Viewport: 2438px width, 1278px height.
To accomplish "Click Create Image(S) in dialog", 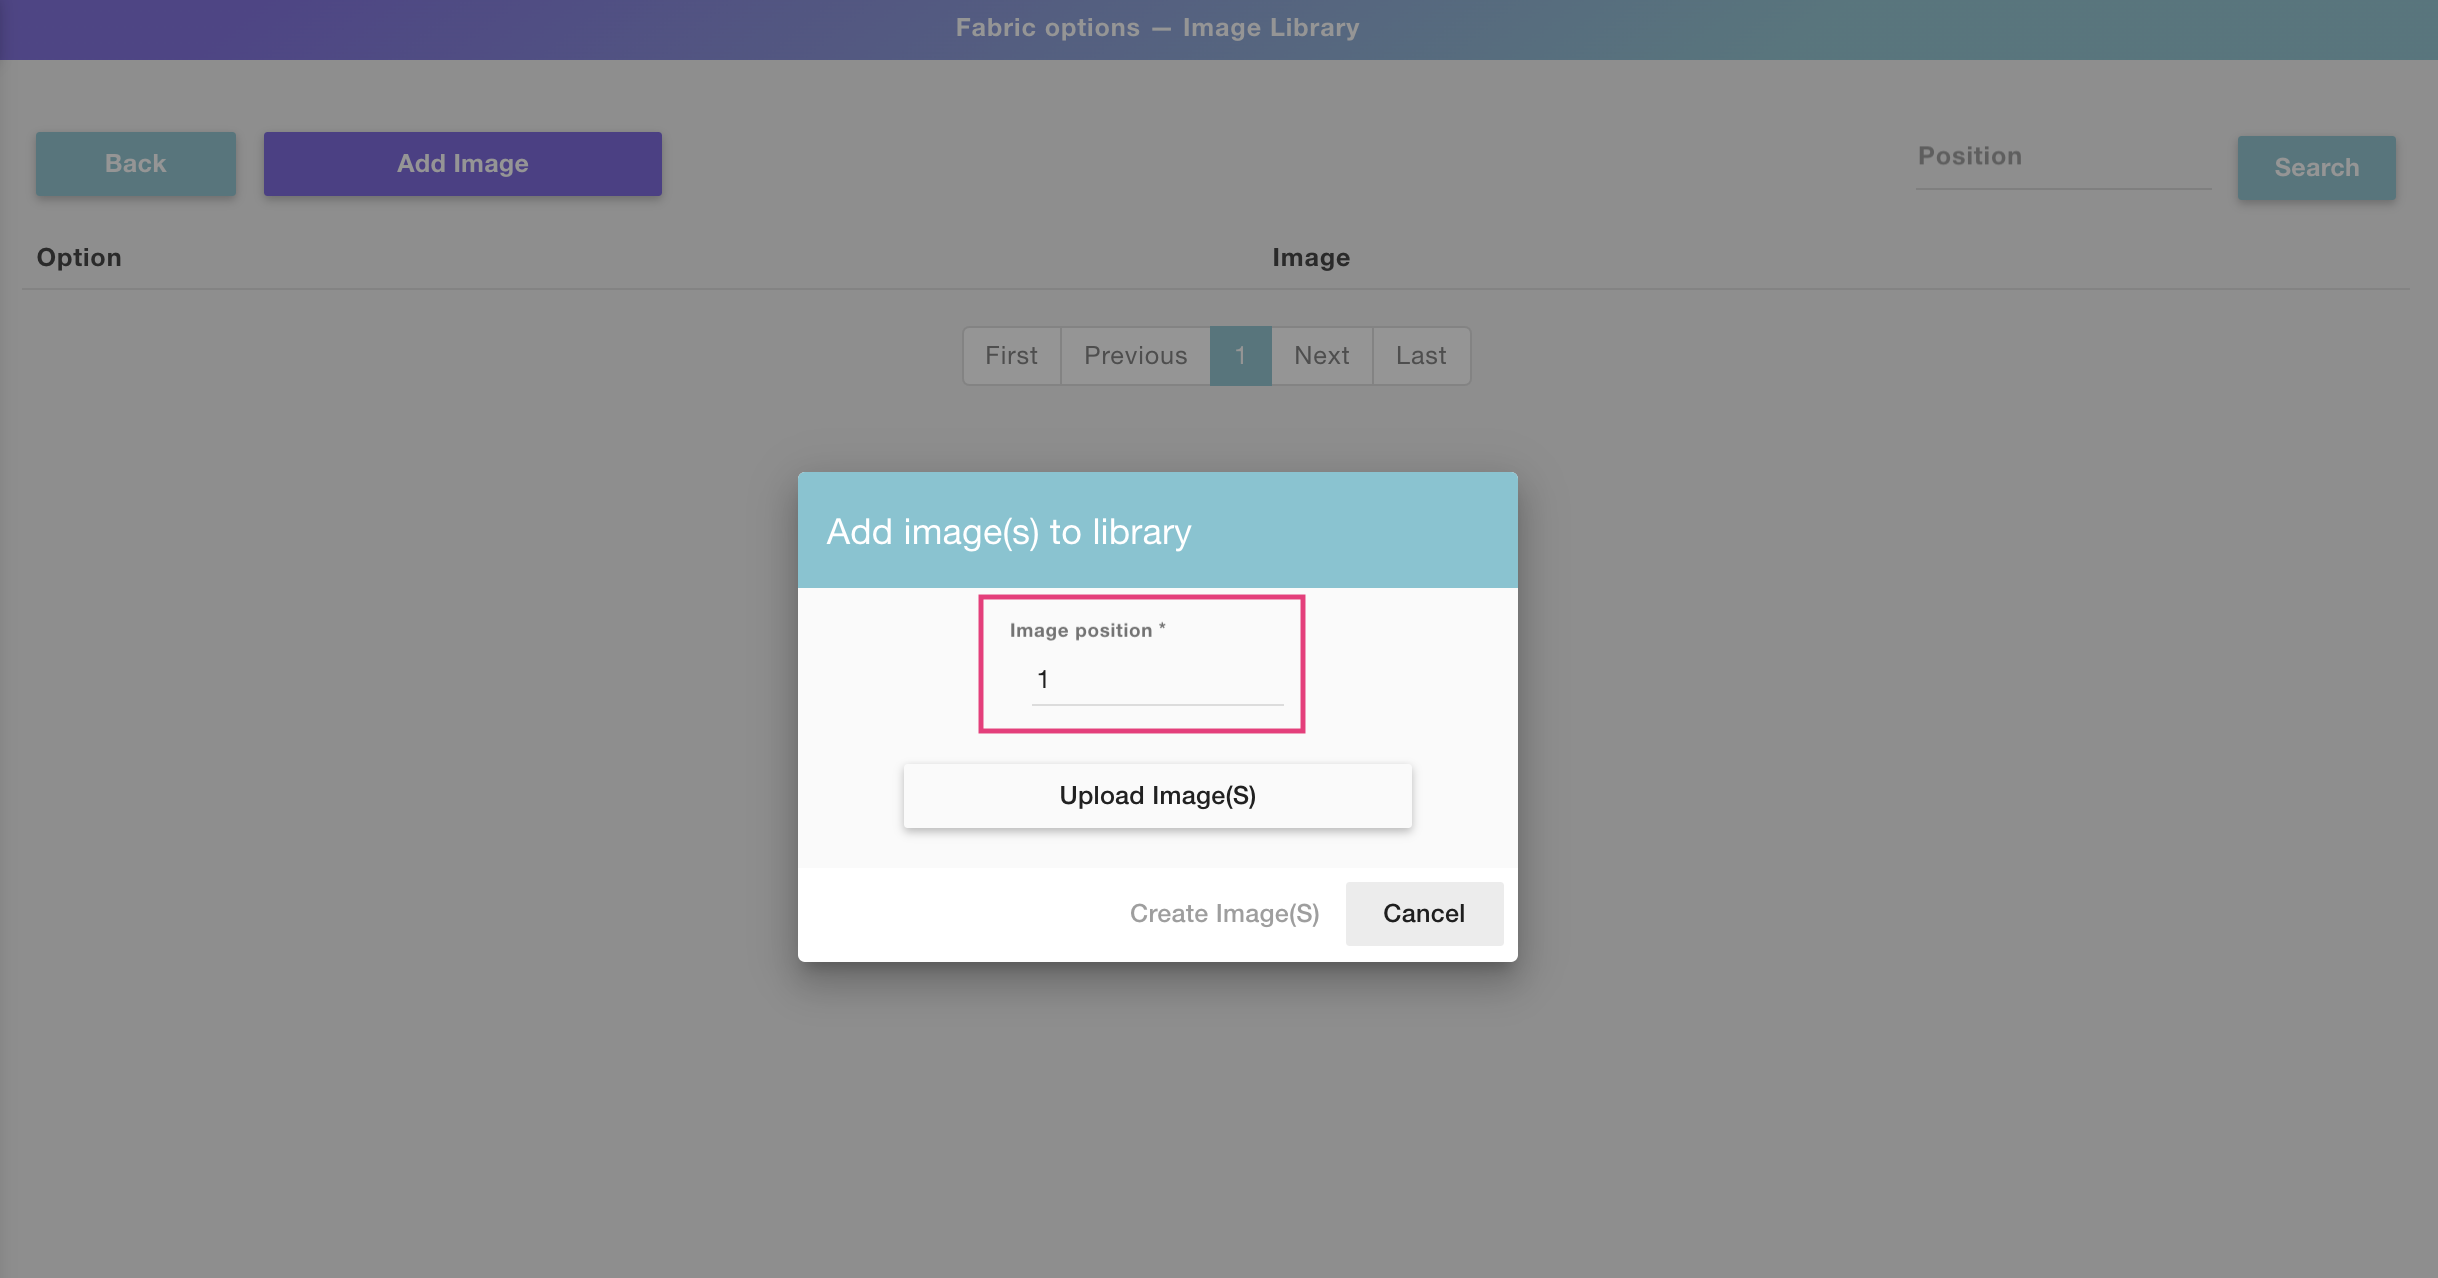I will coord(1224,914).
